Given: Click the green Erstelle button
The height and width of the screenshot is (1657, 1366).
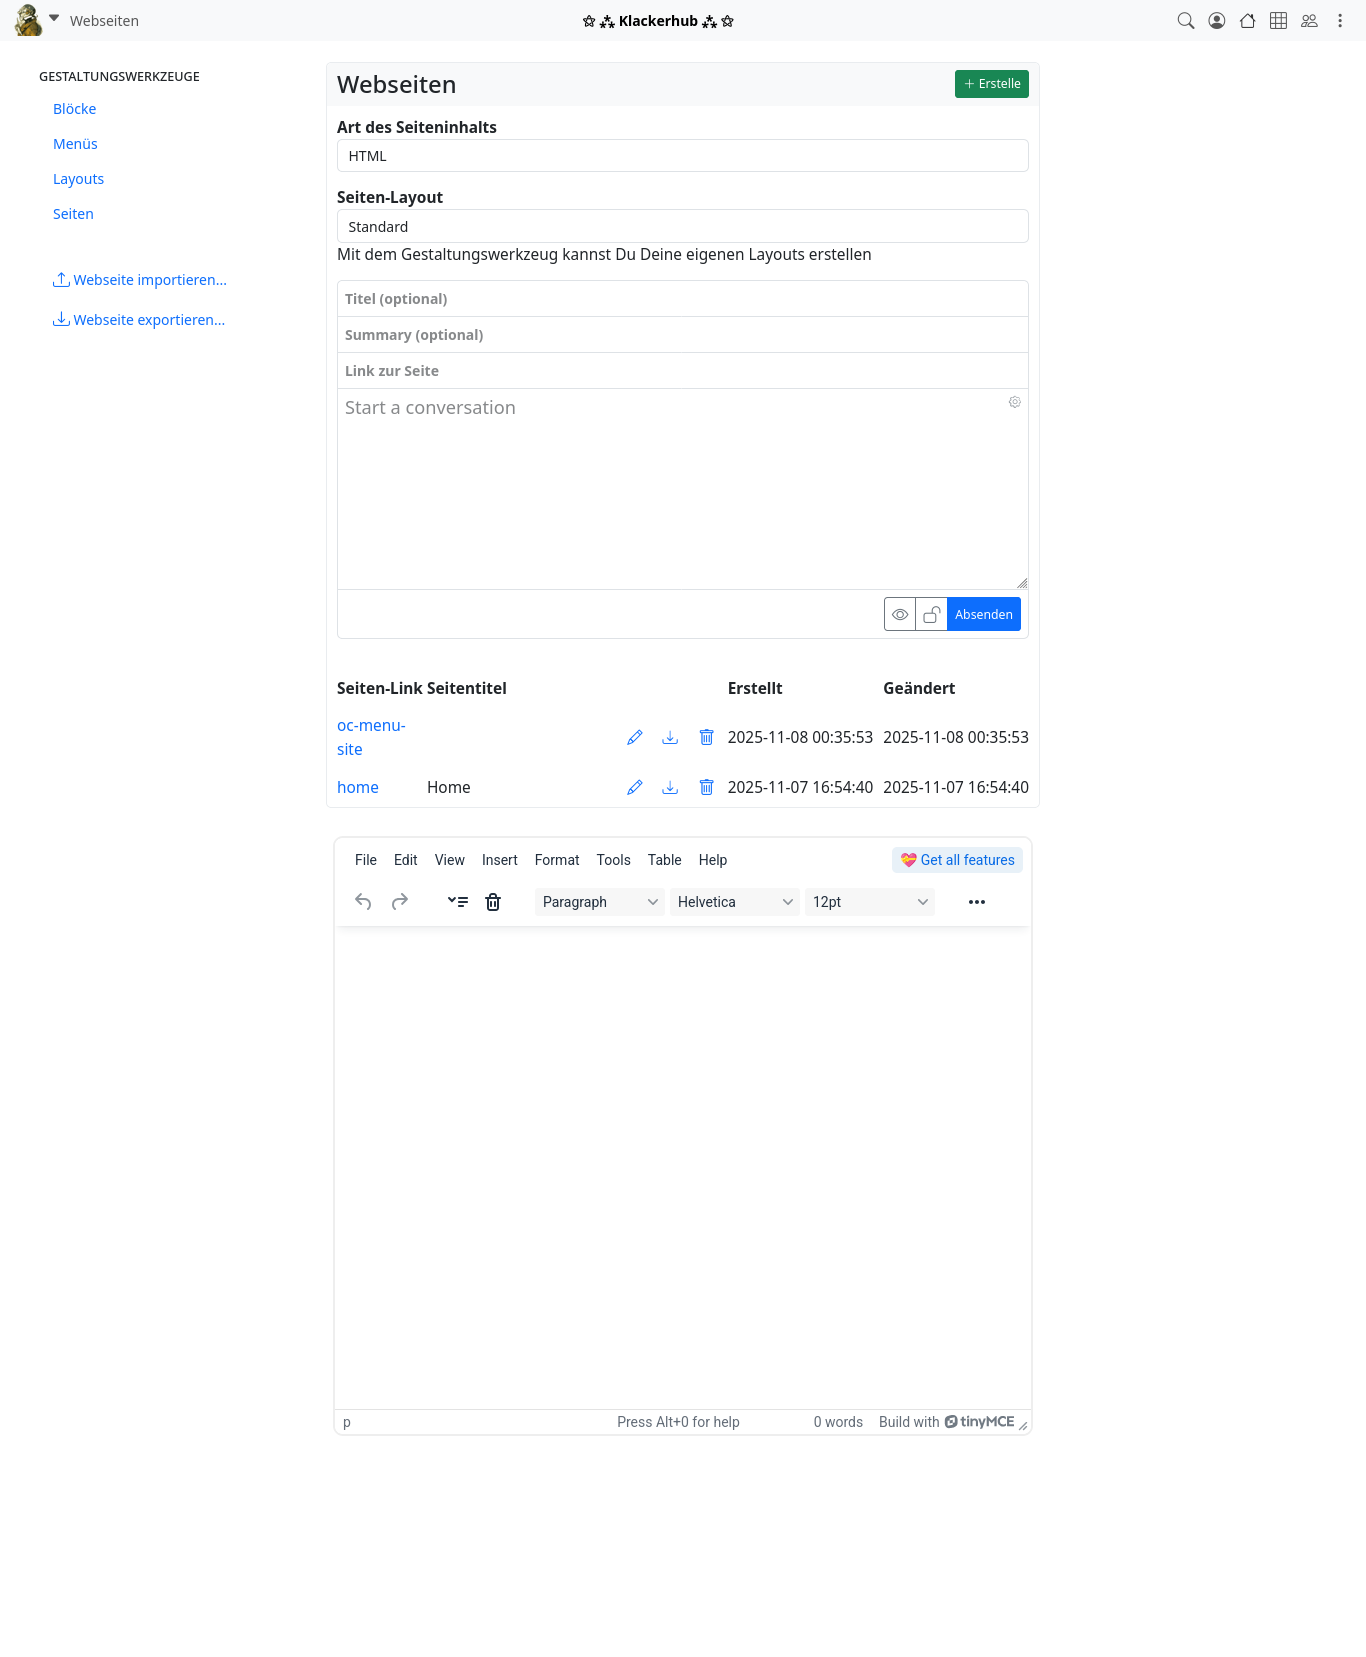Looking at the screenshot, I should 992,84.
